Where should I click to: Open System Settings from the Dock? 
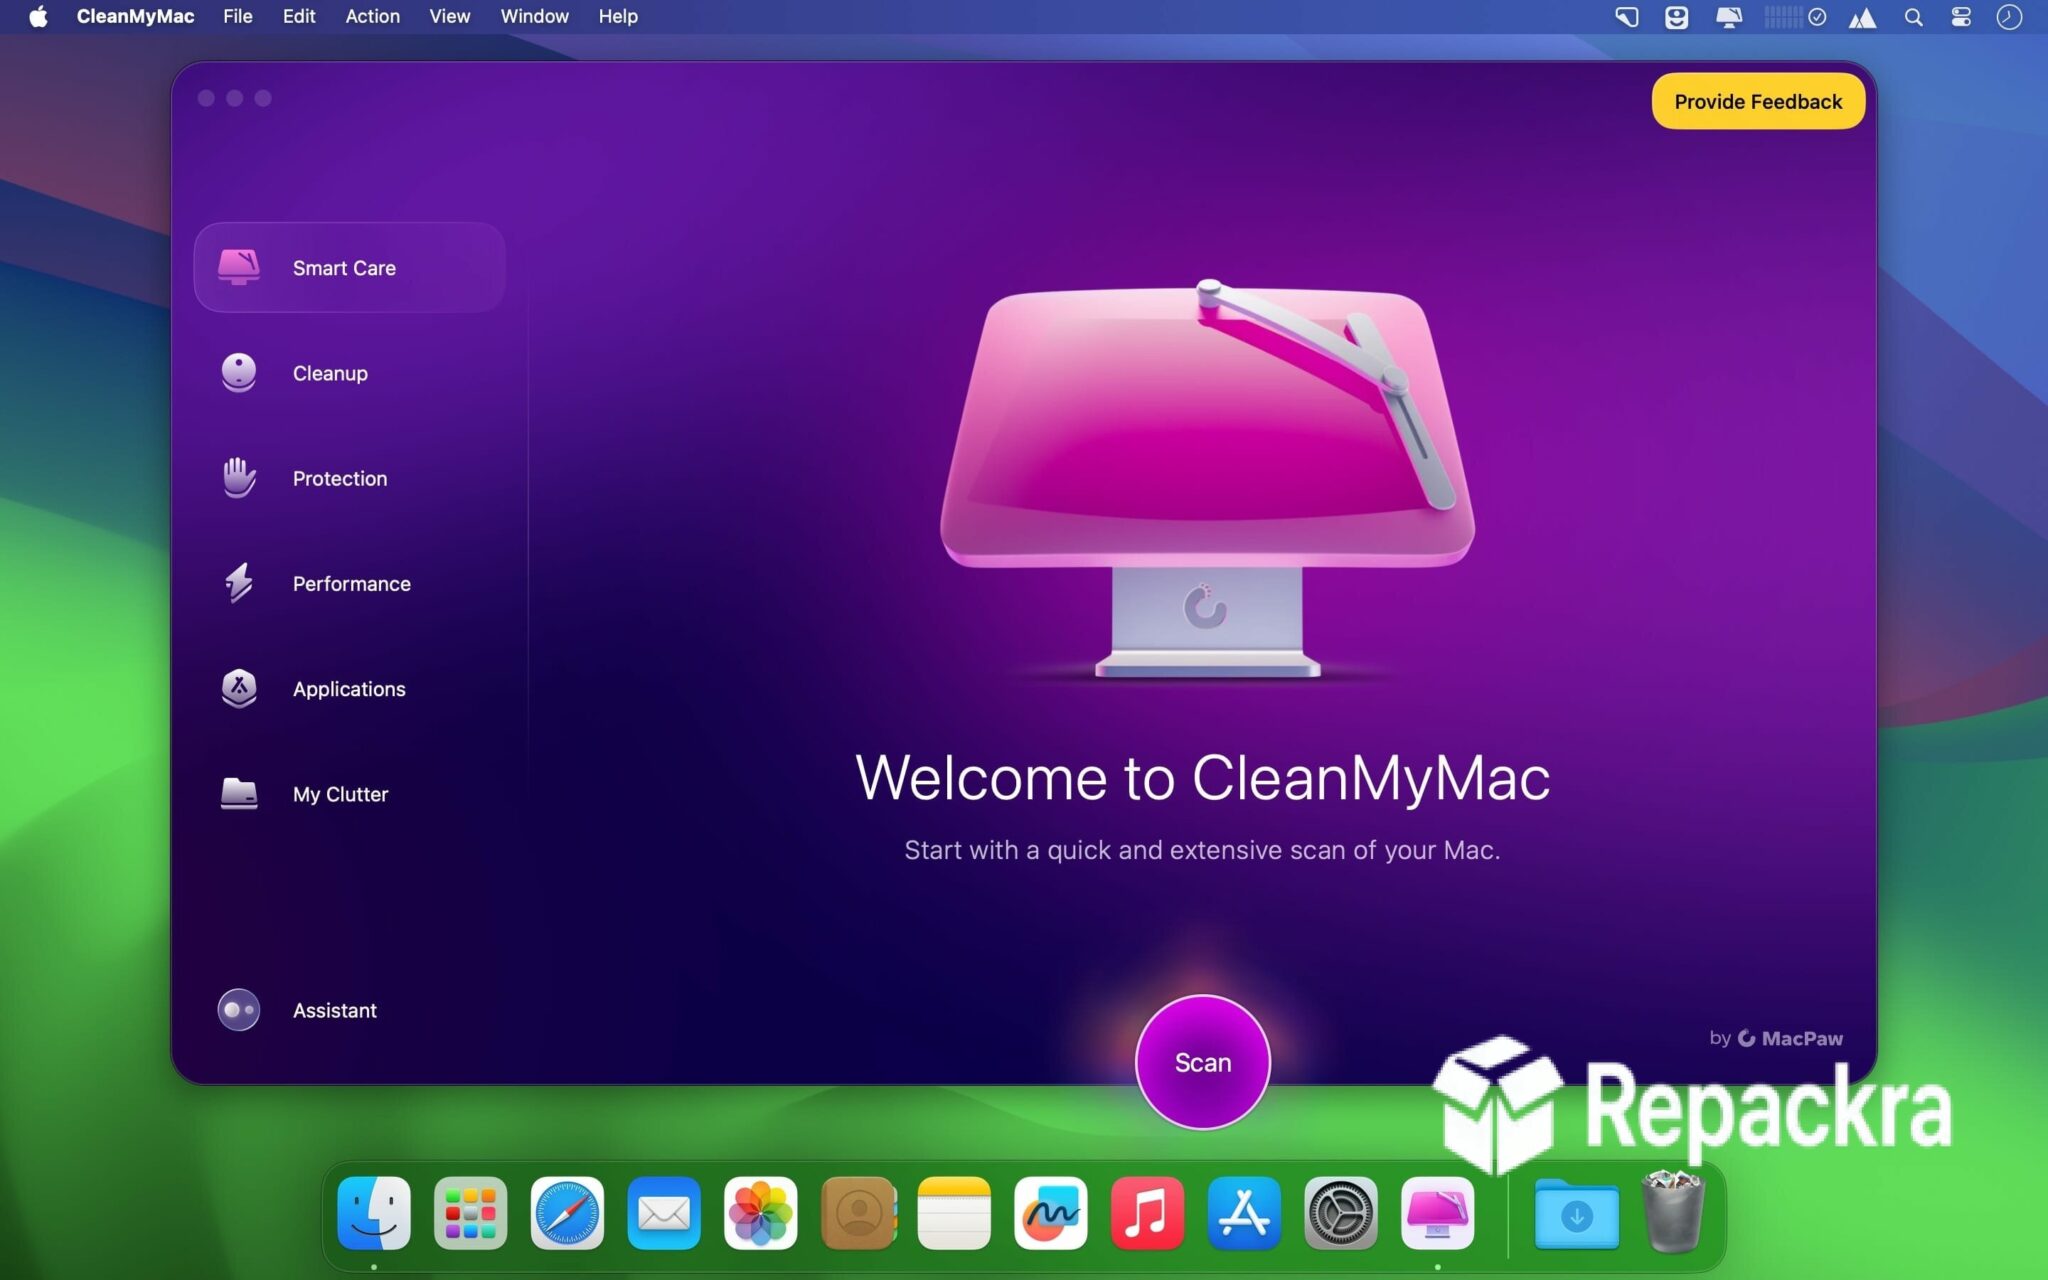click(x=1341, y=1213)
